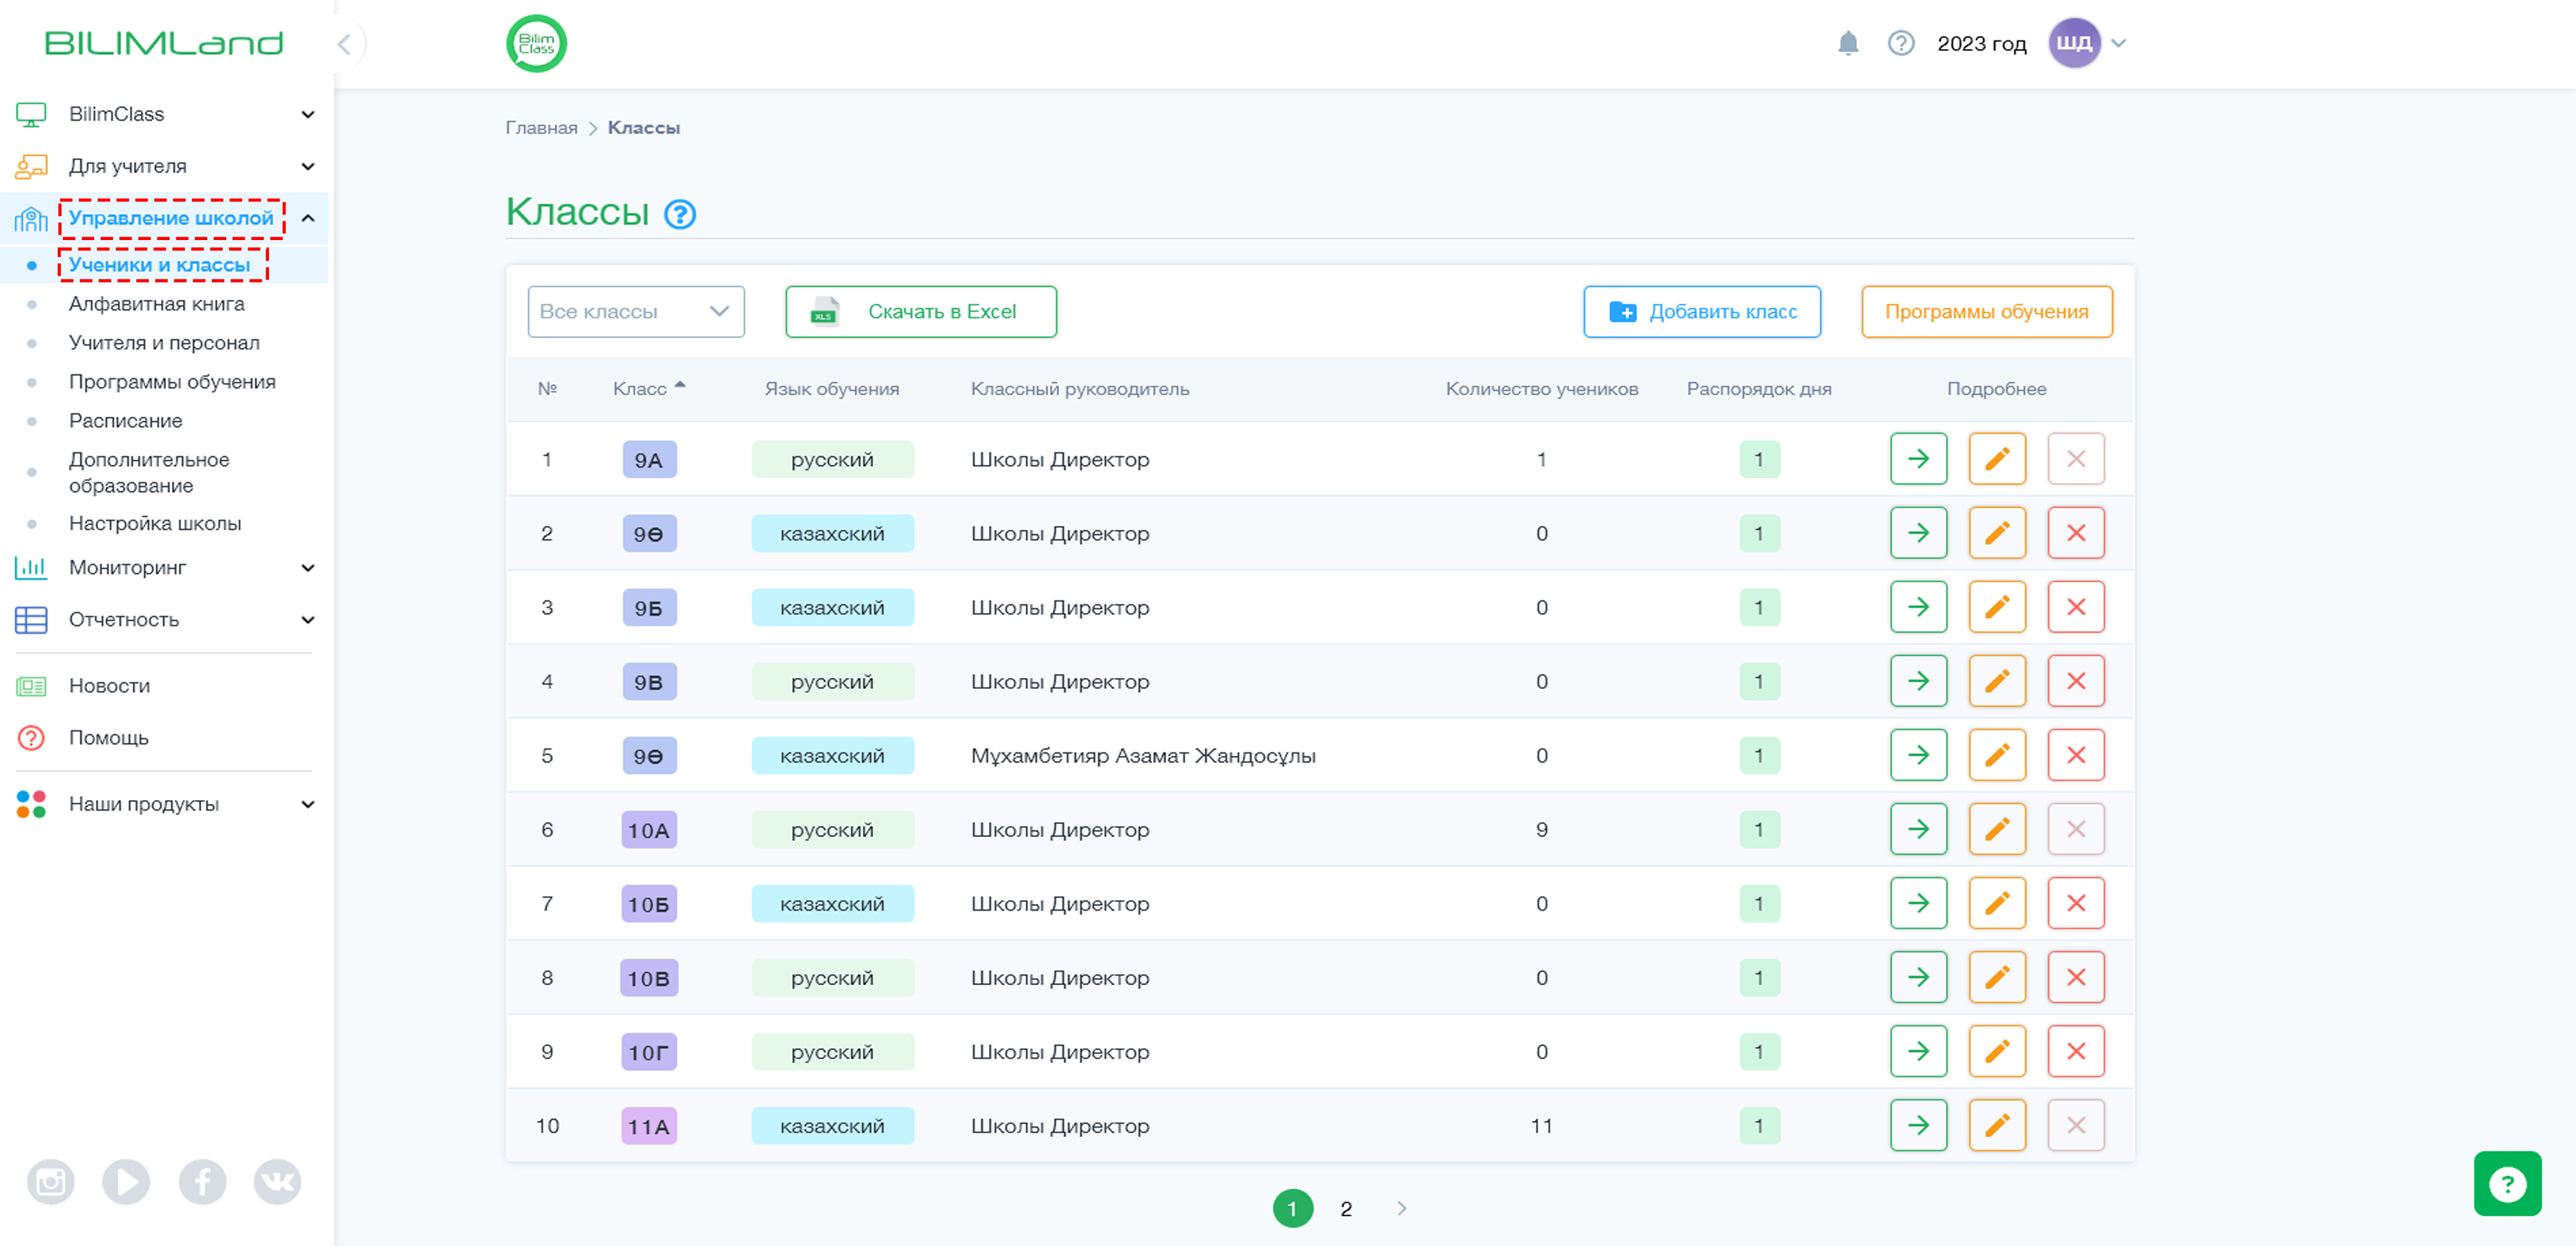
Task: Edit class 9А with pencil icon
Action: point(1997,459)
